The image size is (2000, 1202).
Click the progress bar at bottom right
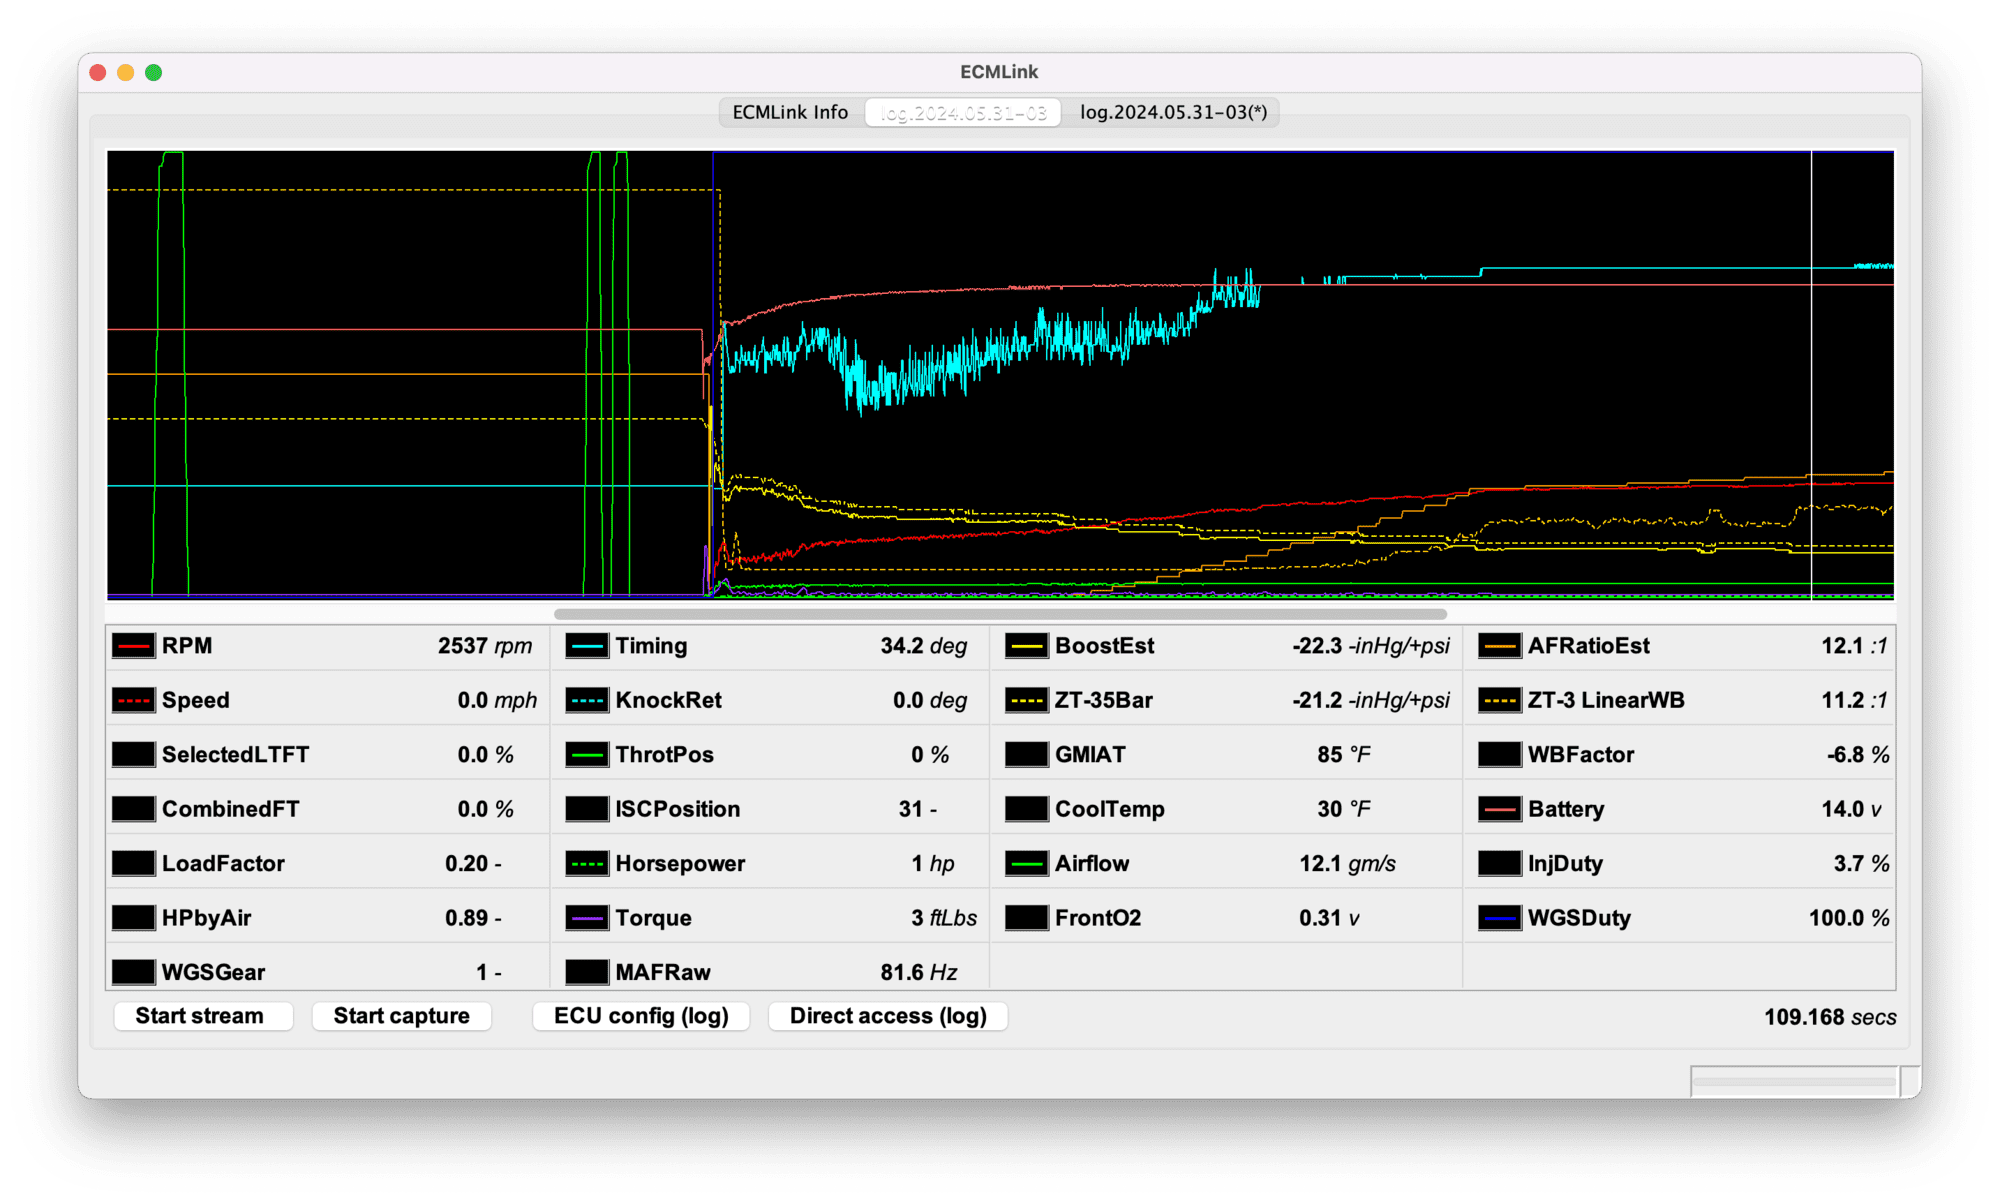click(1794, 1081)
